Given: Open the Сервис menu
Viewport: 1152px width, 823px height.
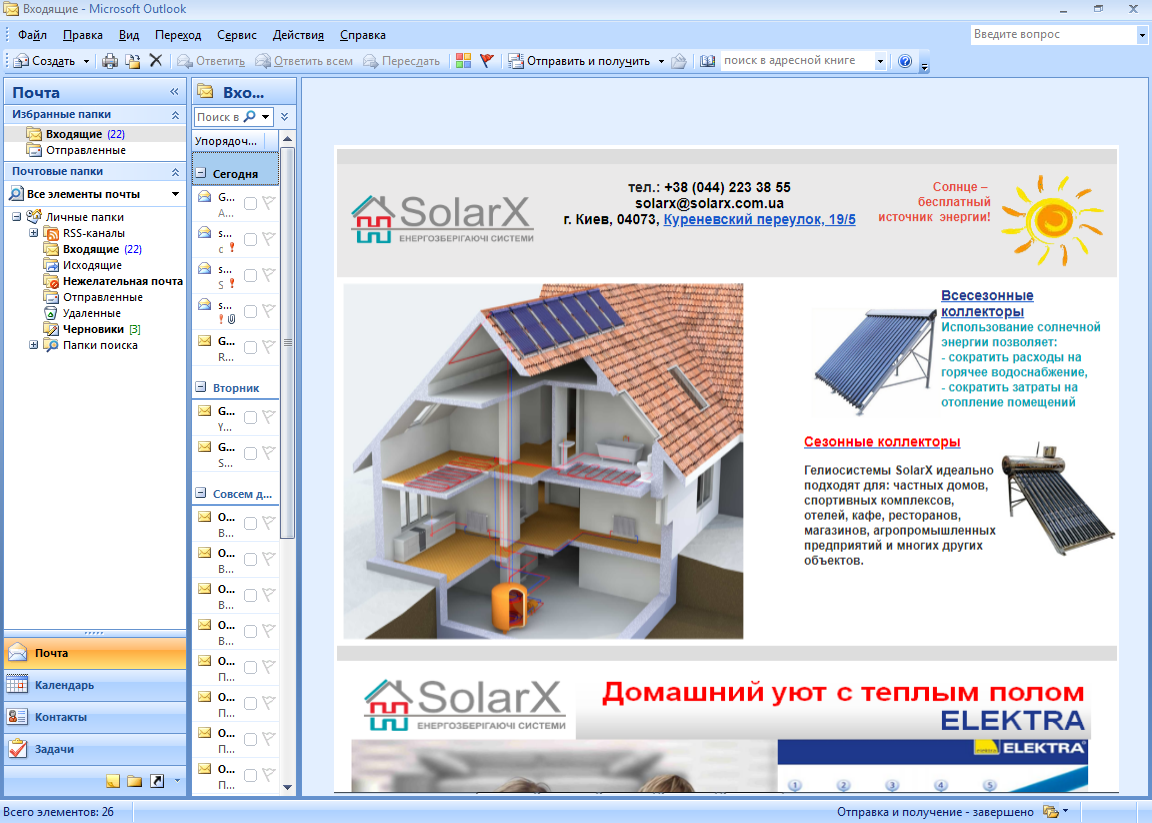Looking at the screenshot, I should [x=236, y=35].
